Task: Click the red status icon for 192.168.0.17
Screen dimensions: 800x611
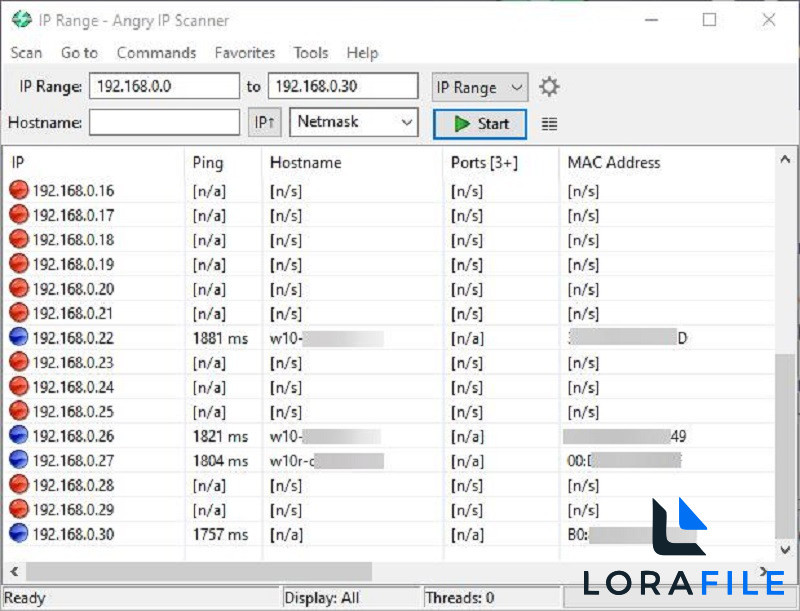Action: (x=19, y=215)
